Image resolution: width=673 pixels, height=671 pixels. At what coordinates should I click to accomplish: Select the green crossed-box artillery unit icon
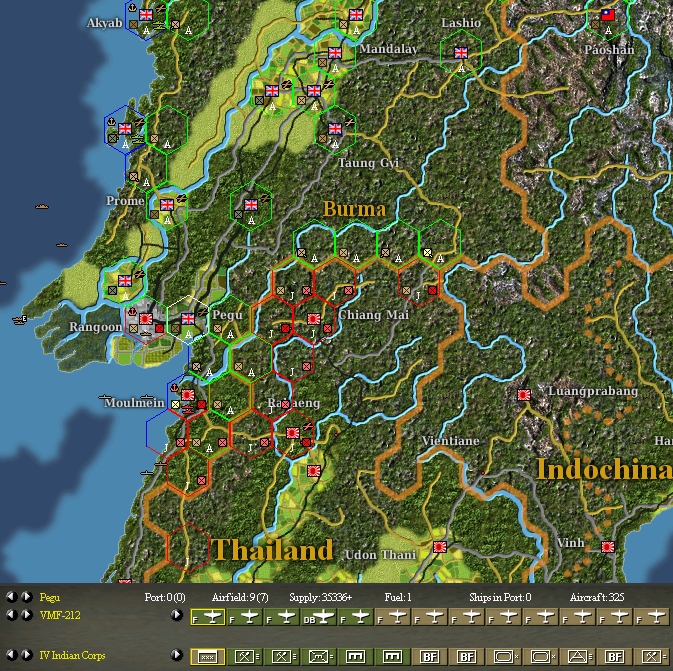318,656
